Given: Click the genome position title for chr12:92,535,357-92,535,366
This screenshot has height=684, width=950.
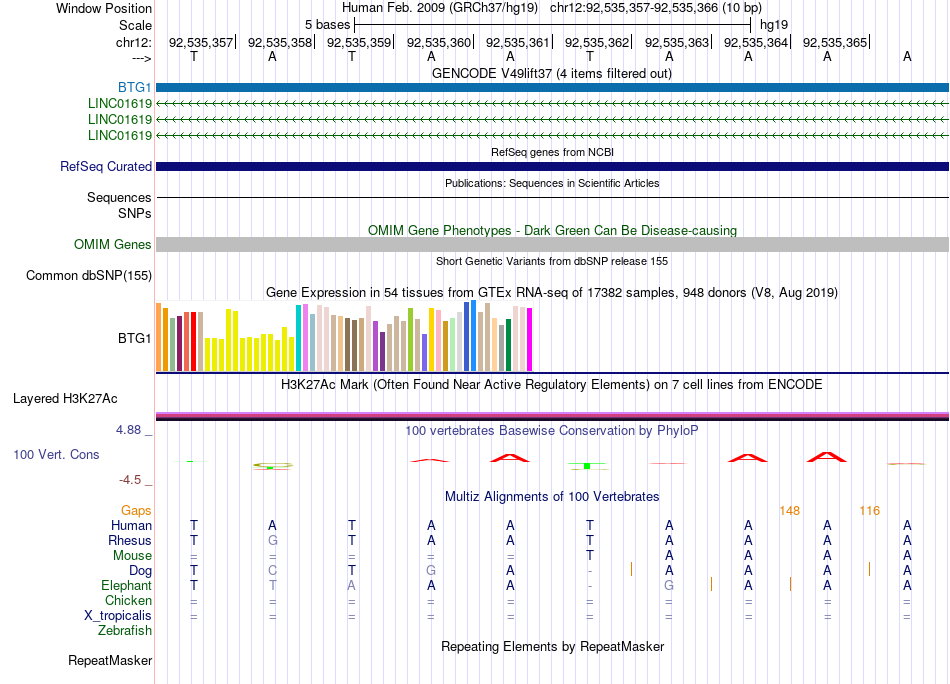Looking at the screenshot, I should coord(552,8).
